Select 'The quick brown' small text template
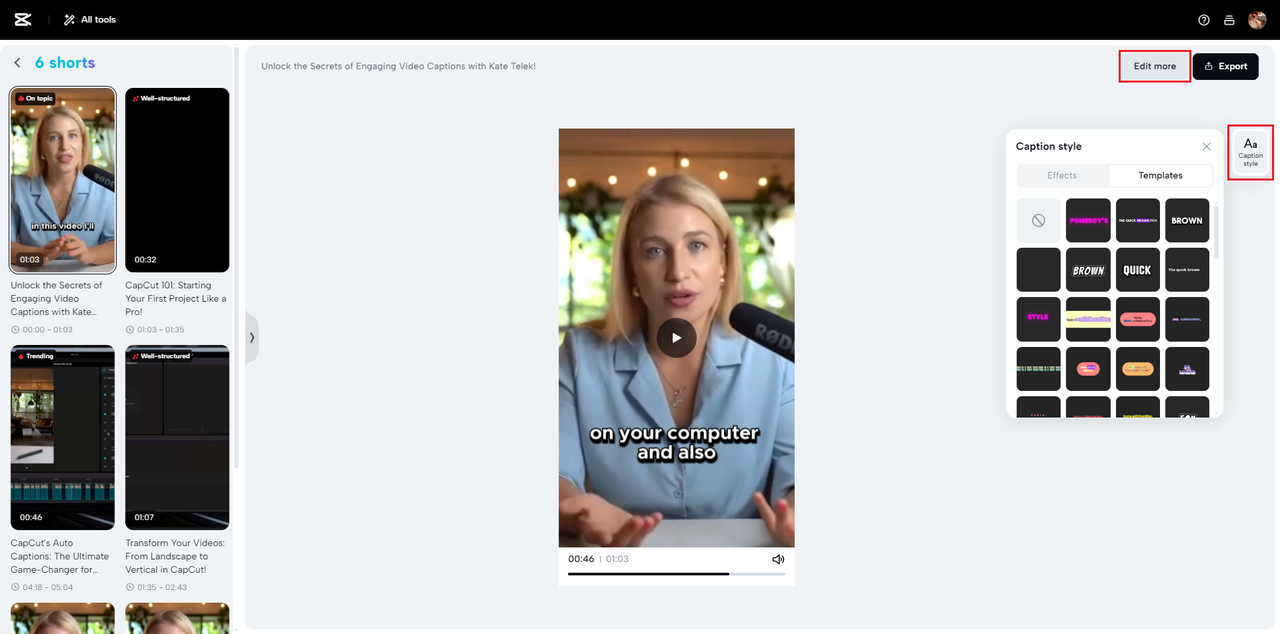Viewport: 1280px width, 634px height. pyautogui.click(x=1187, y=270)
